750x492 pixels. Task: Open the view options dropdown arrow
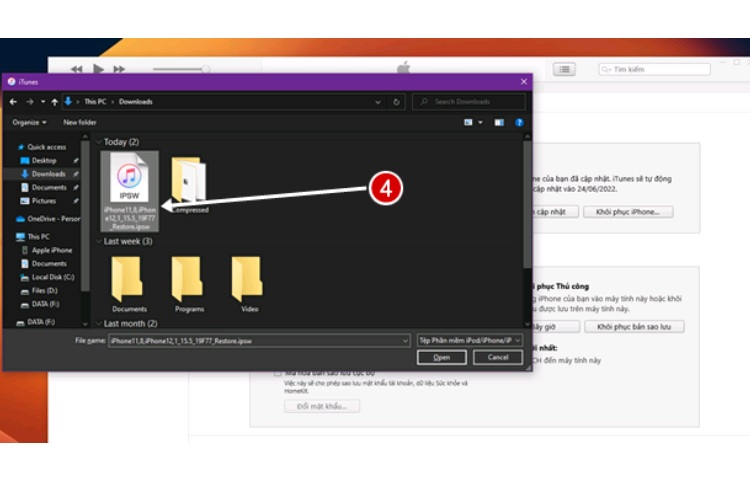coord(480,122)
